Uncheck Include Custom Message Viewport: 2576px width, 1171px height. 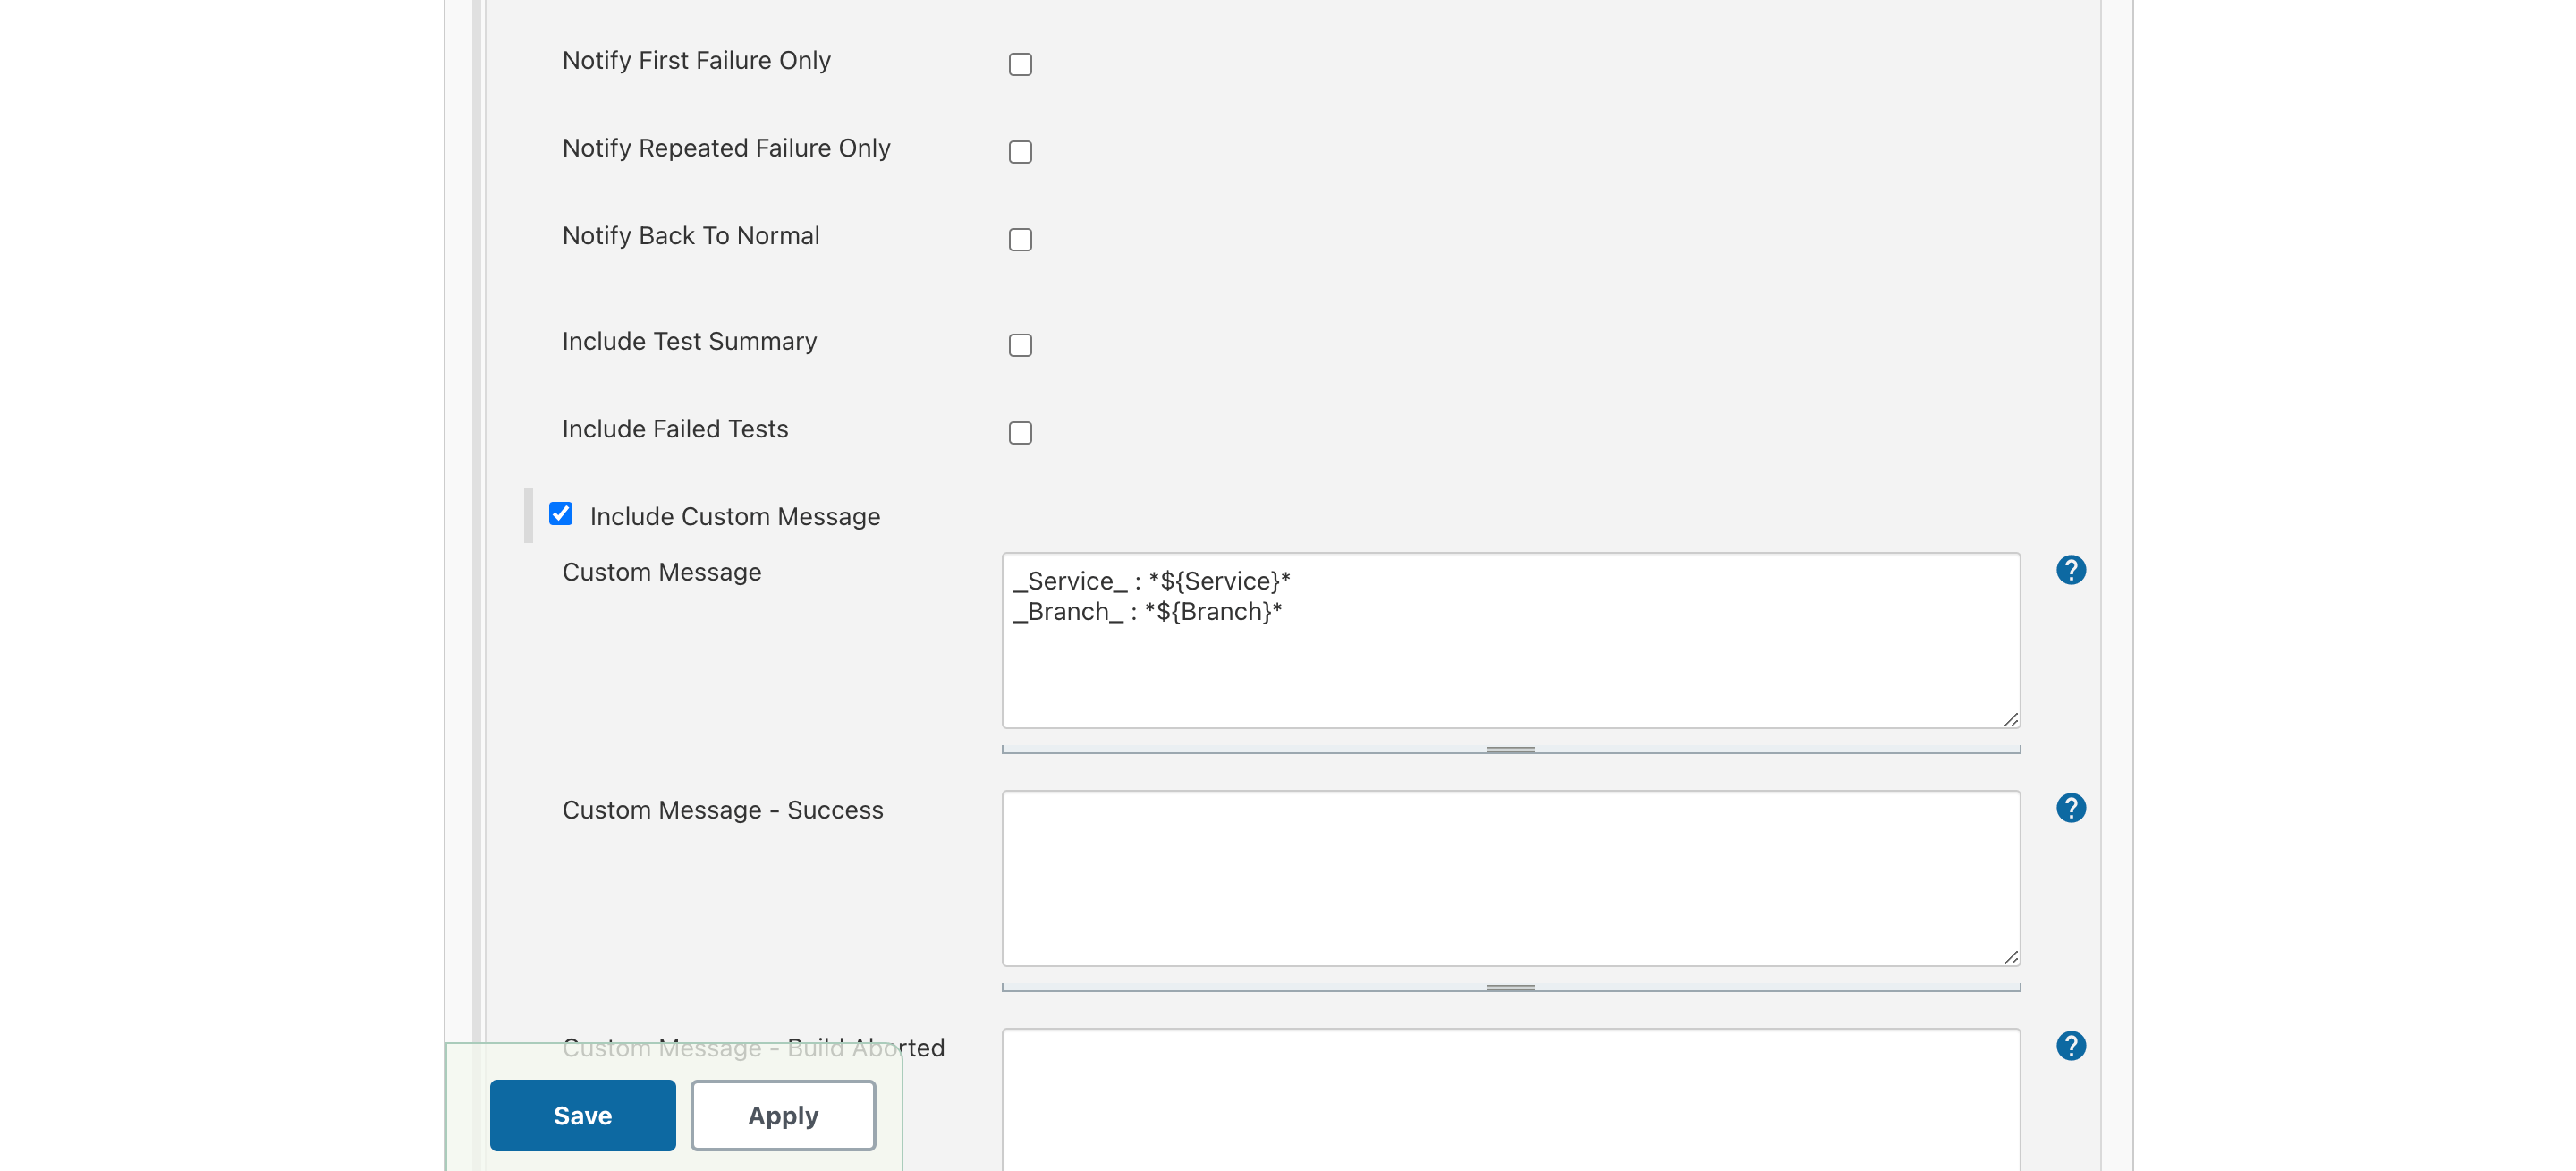561,513
